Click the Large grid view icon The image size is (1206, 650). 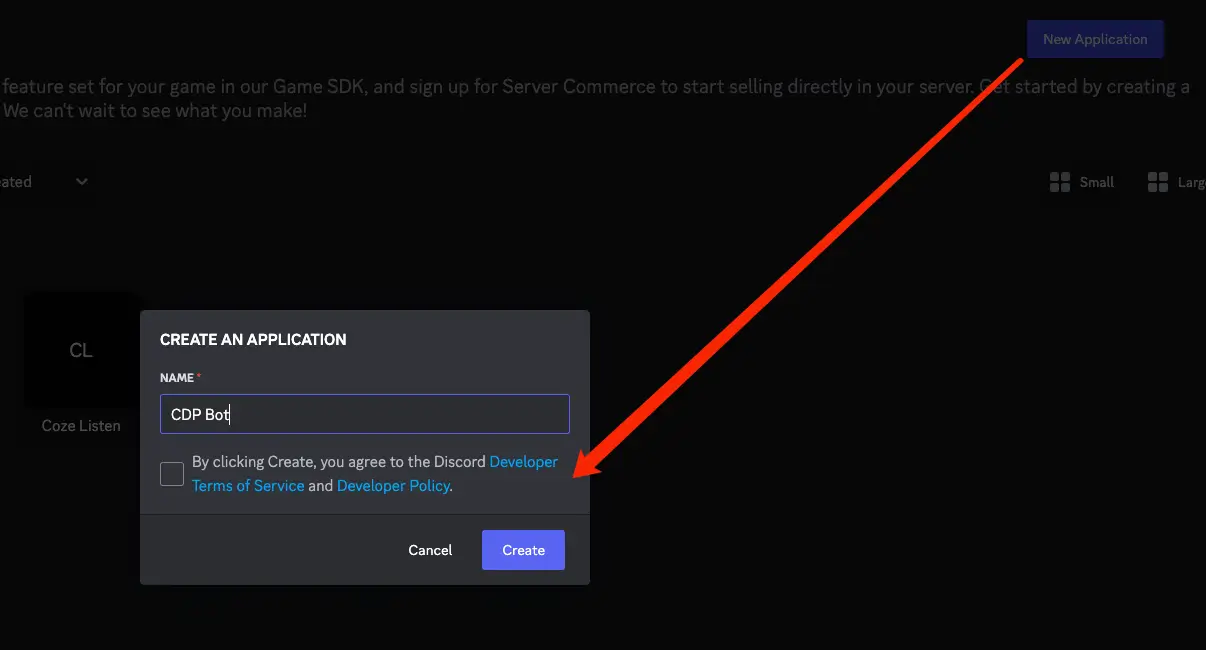pos(1158,182)
